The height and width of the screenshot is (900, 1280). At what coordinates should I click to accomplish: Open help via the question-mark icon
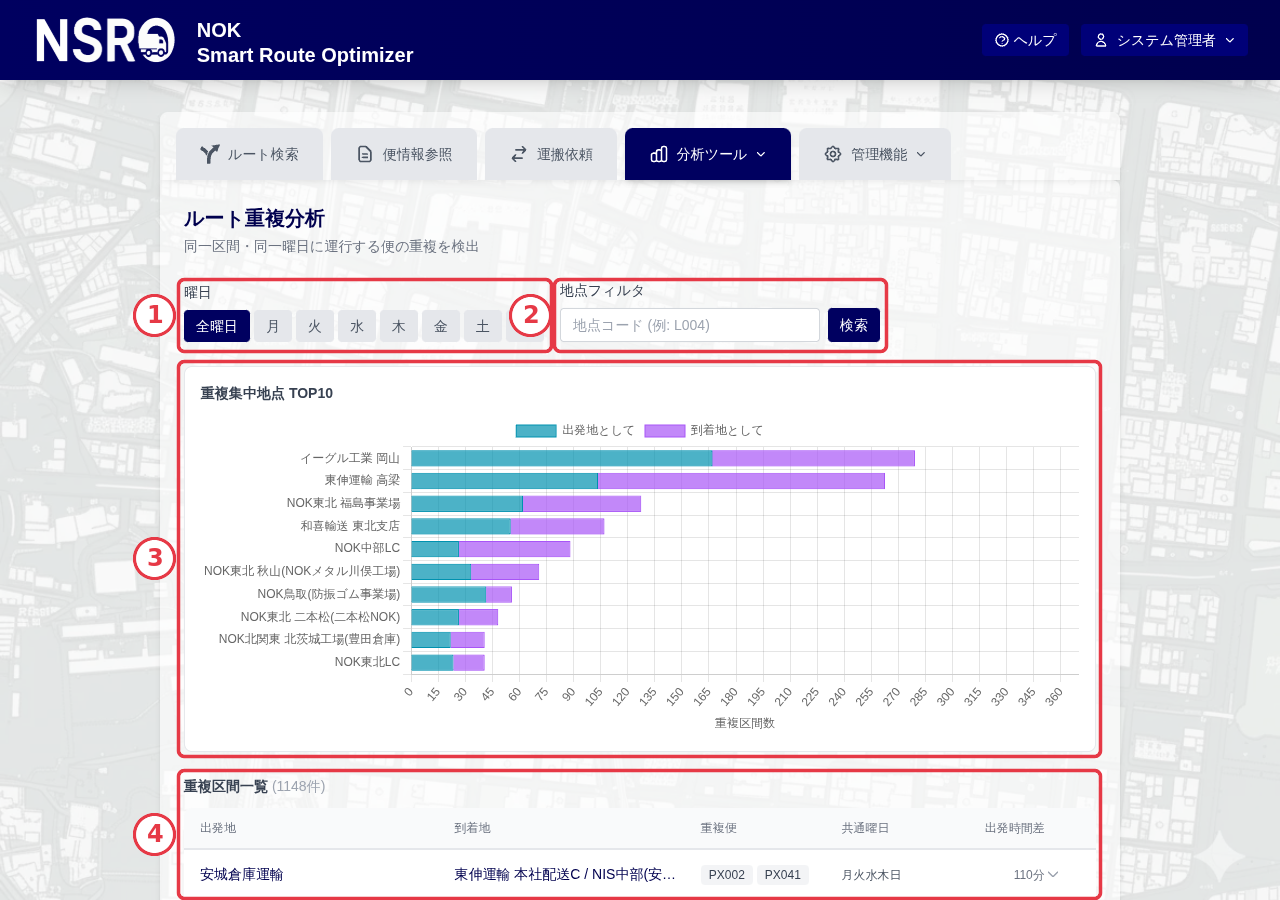tap(1002, 40)
